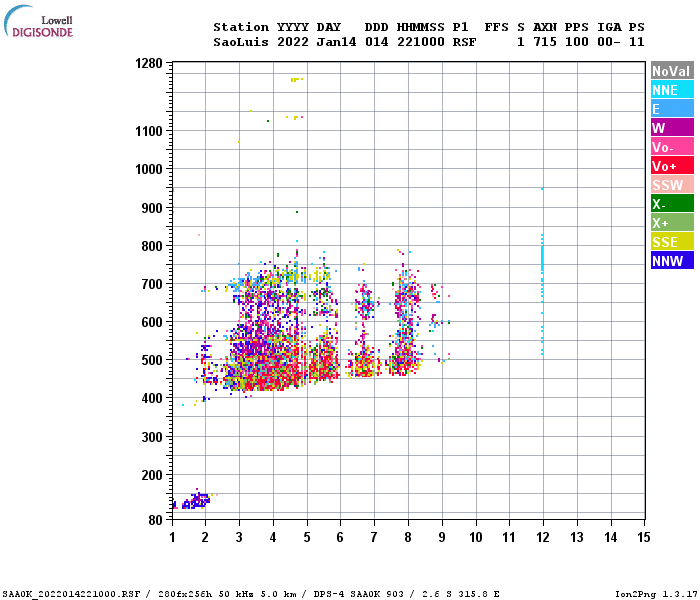Click the 600 height axis label
Screen dimensions: 700x600
[x=152, y=322]
